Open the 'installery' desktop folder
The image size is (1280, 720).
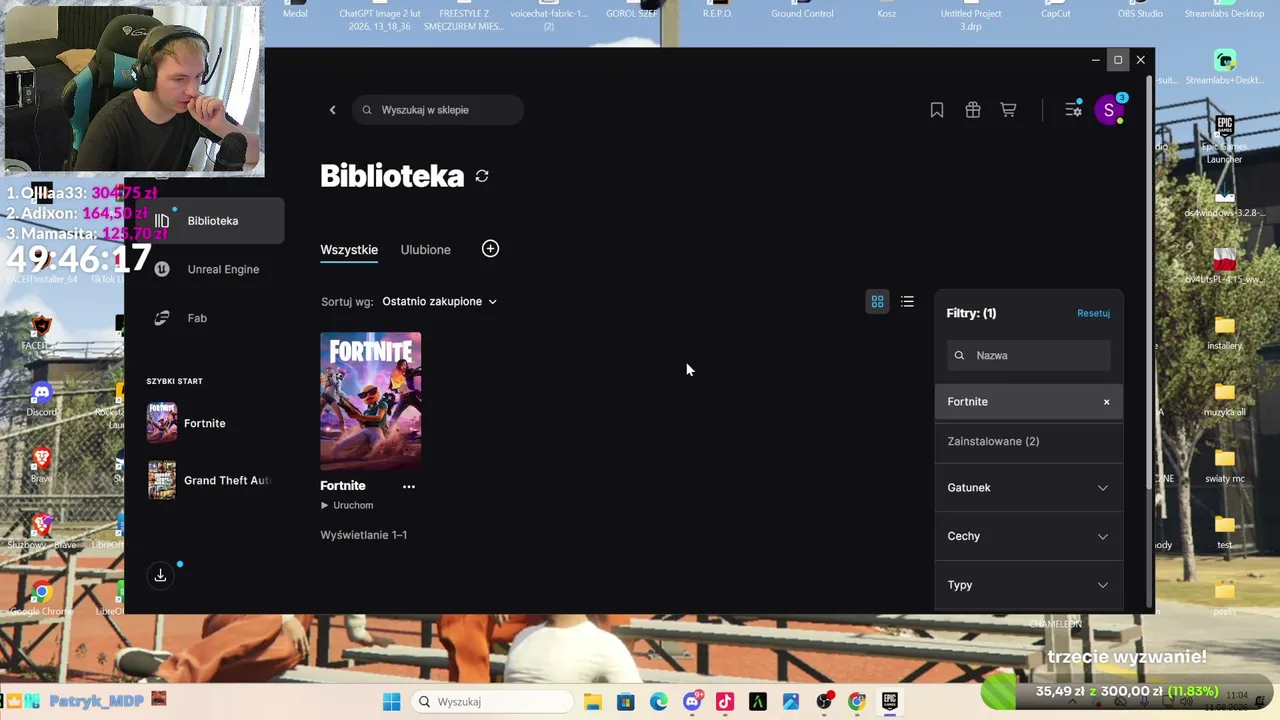pos(1225,332)
